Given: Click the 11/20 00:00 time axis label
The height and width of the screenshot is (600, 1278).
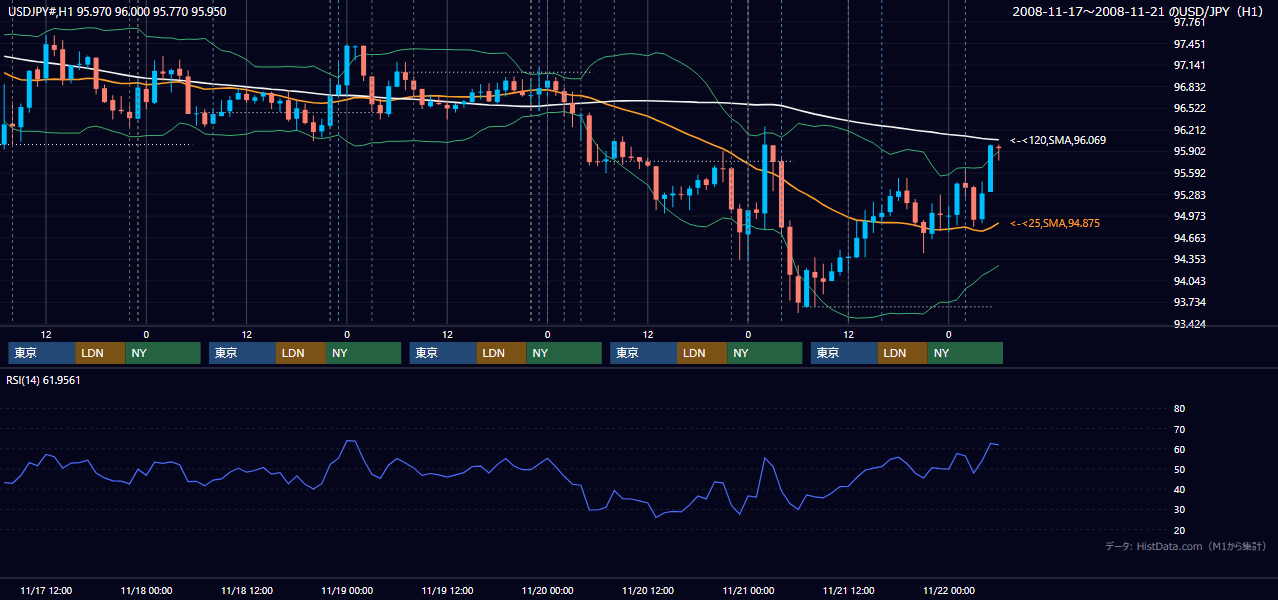Looking at the screenshot, I should pos(548,591).
